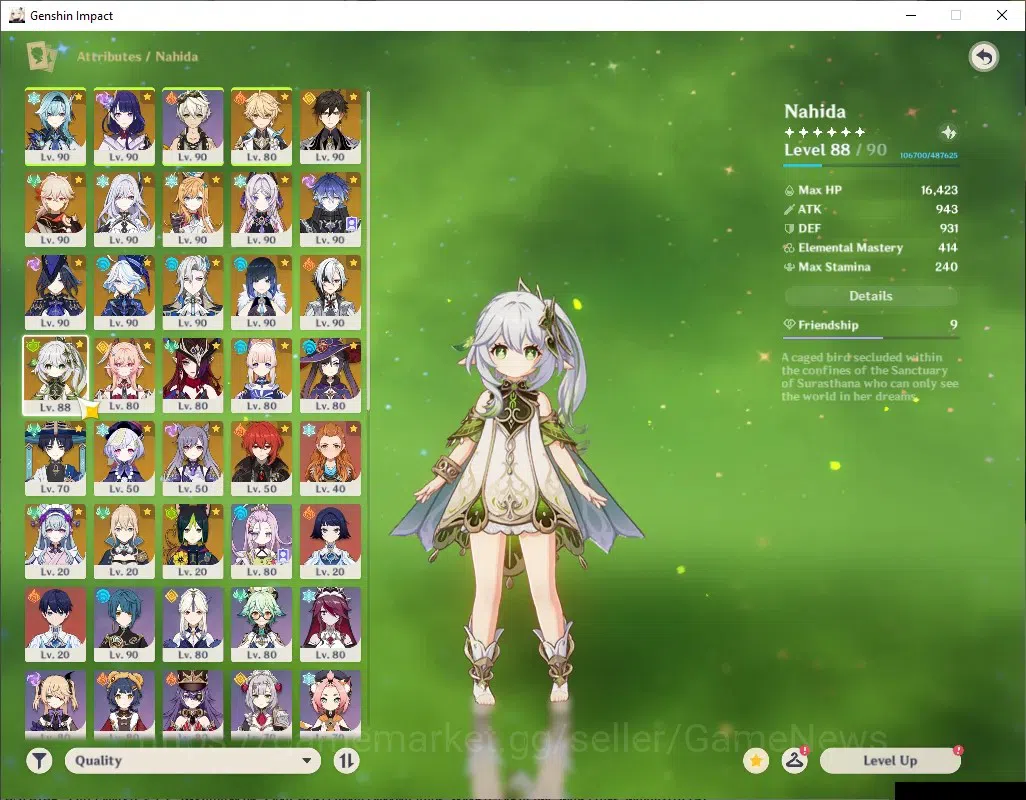Select Chevreuse's portrait card
Screen dimensions: 1026x800
click(x=193, y=705)
